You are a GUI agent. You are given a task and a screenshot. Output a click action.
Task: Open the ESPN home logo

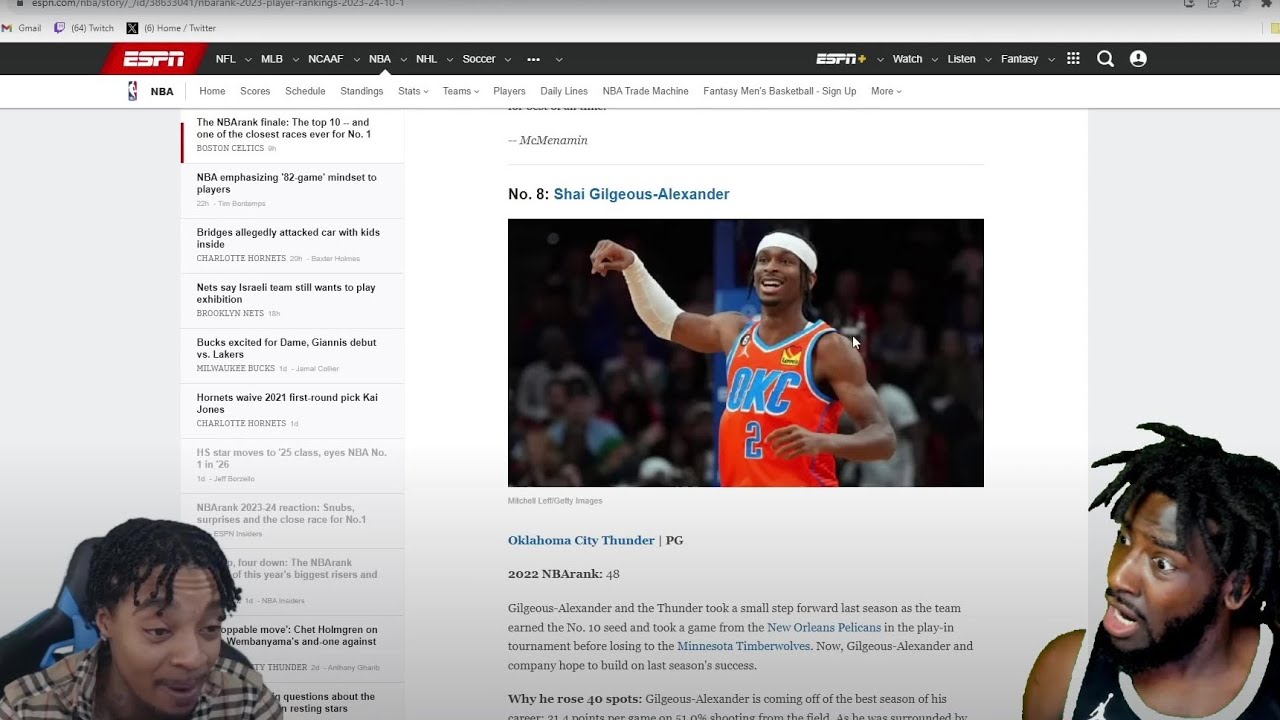154,59
